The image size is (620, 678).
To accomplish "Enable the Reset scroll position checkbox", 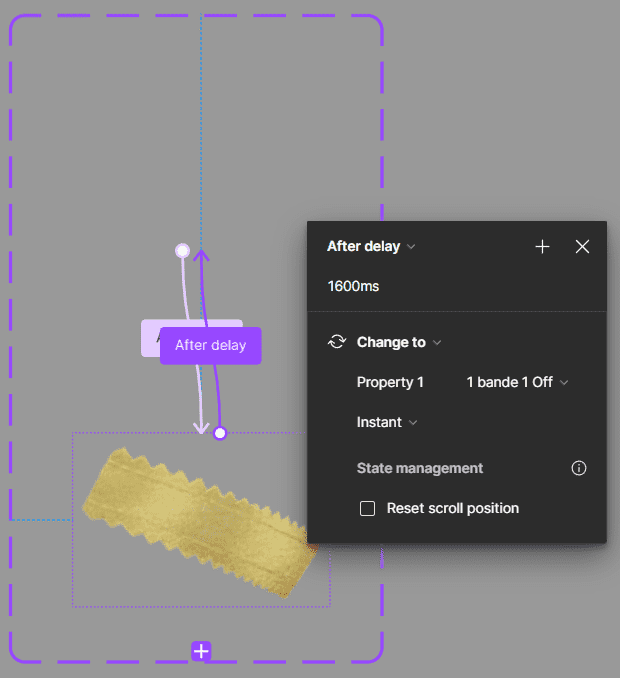I will pos(368,508).
